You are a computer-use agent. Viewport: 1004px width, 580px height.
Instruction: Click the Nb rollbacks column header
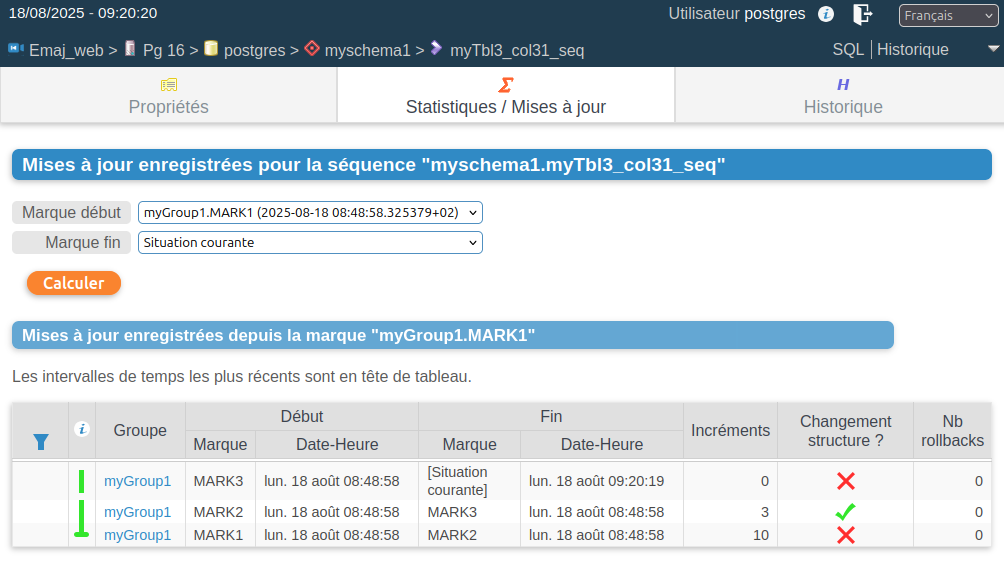pyautogui.click(x=952, y=430)
